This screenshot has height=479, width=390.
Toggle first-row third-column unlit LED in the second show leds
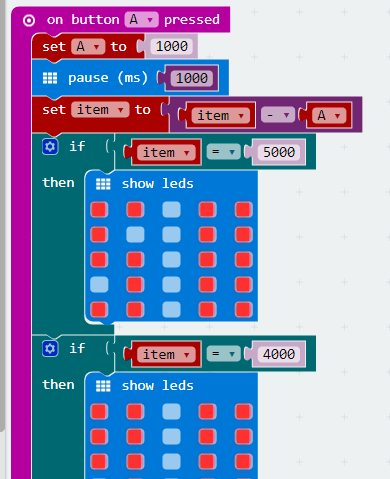[x=171, y=412]
